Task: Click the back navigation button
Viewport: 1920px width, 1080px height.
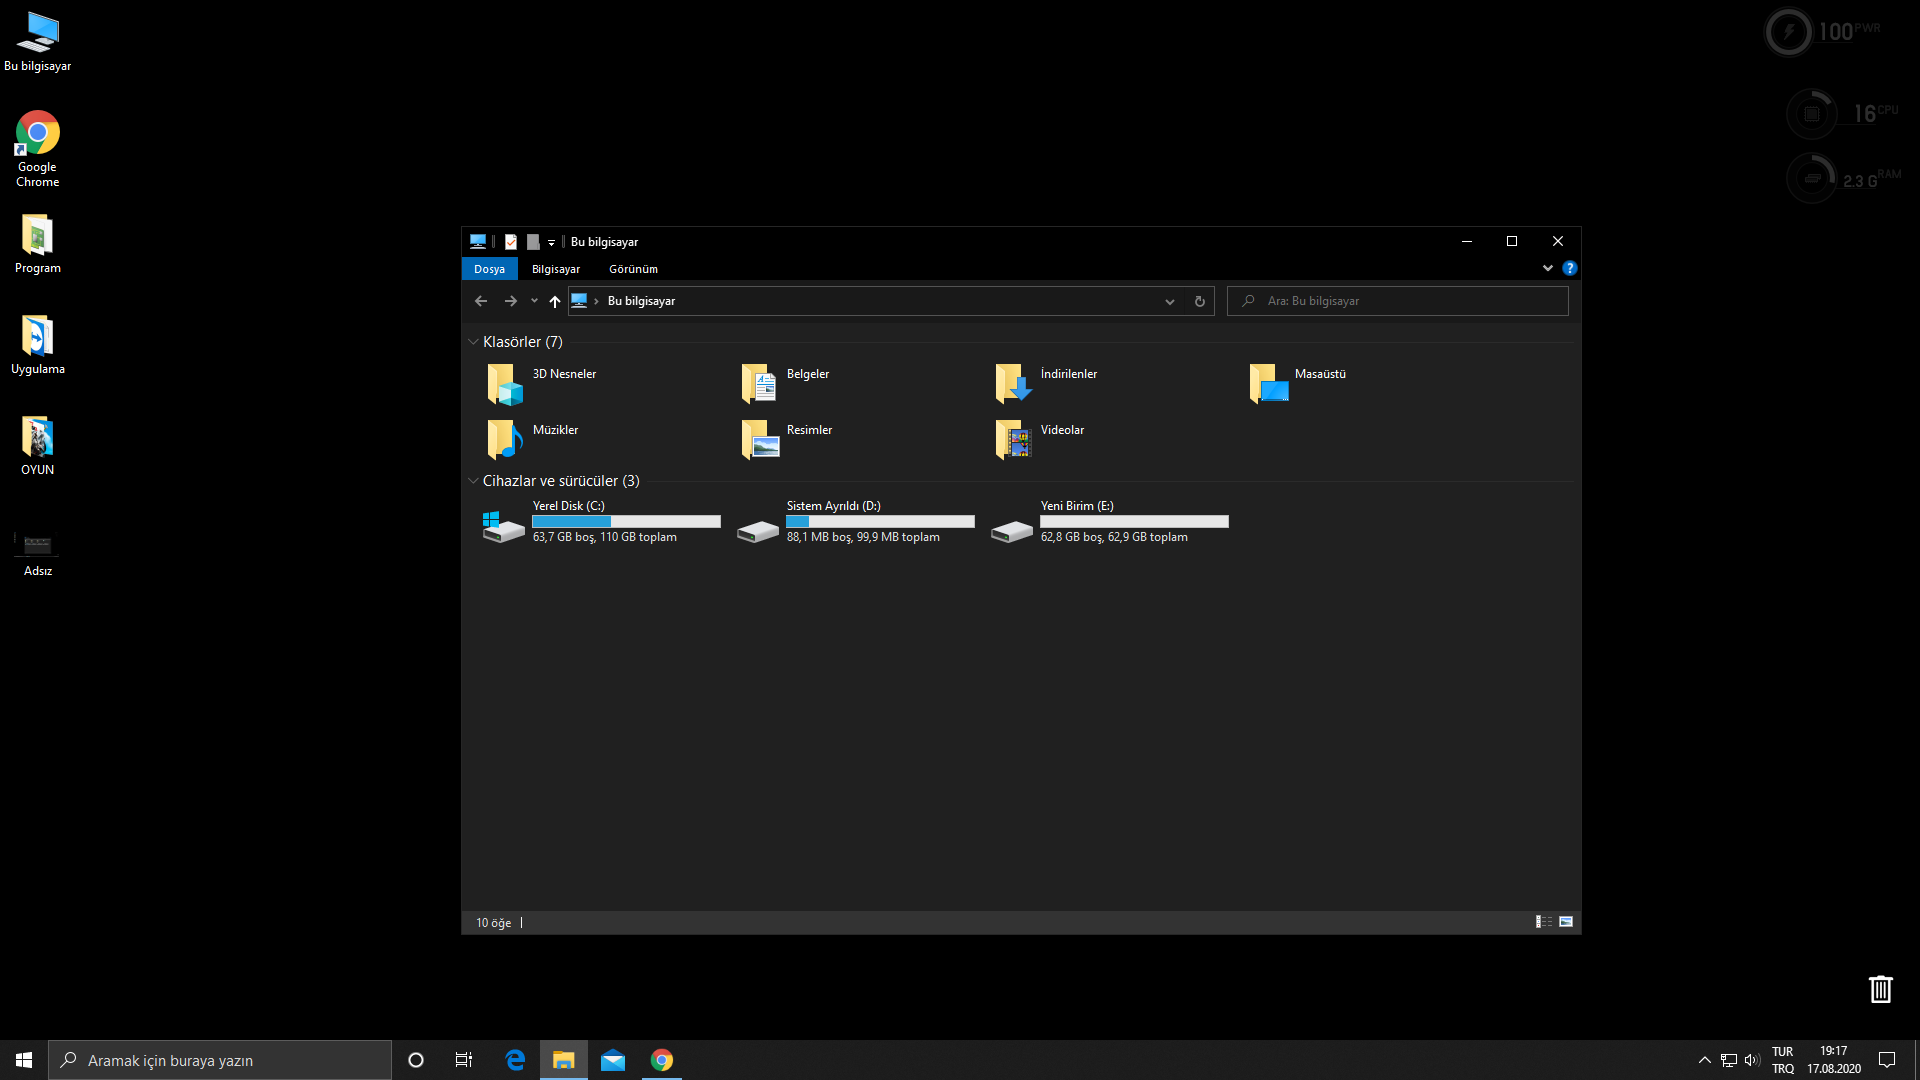Action: 481,301
